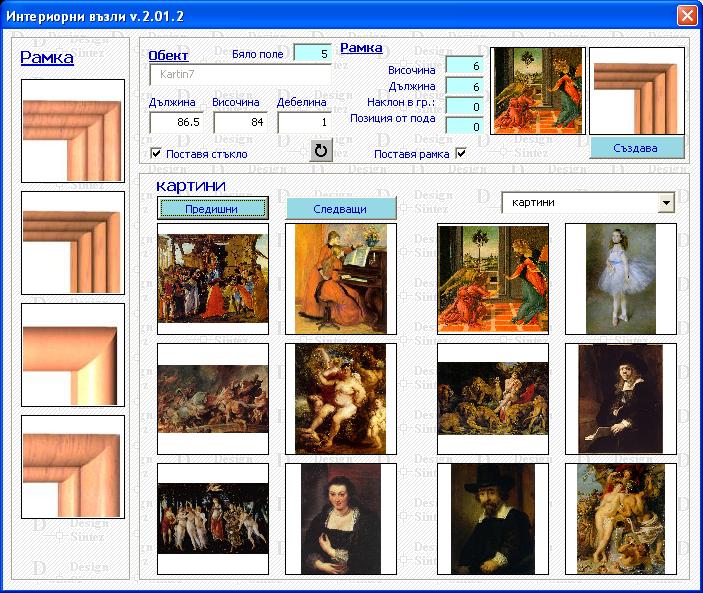
Task: Click the Позиция от пода field
Action: tap(464, 126)
